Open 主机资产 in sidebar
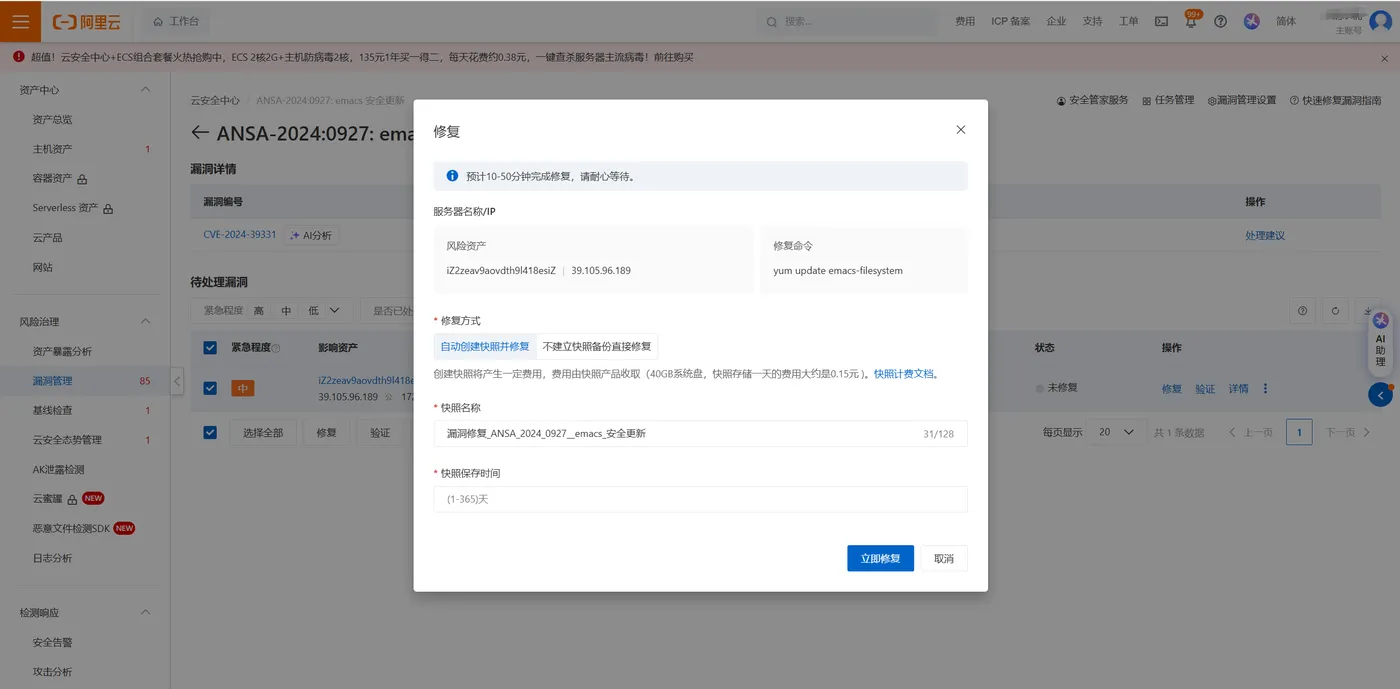Screen dimensions: 1400x689 [x=52, y=149]
